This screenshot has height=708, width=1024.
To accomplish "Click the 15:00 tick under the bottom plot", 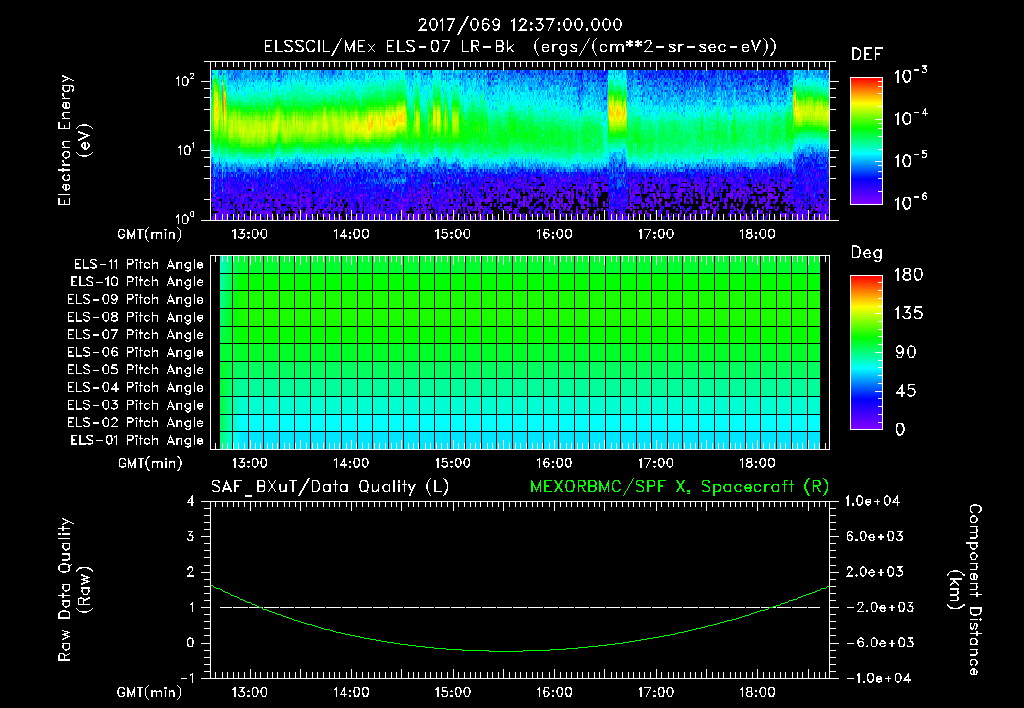I will tap(453, 692).
